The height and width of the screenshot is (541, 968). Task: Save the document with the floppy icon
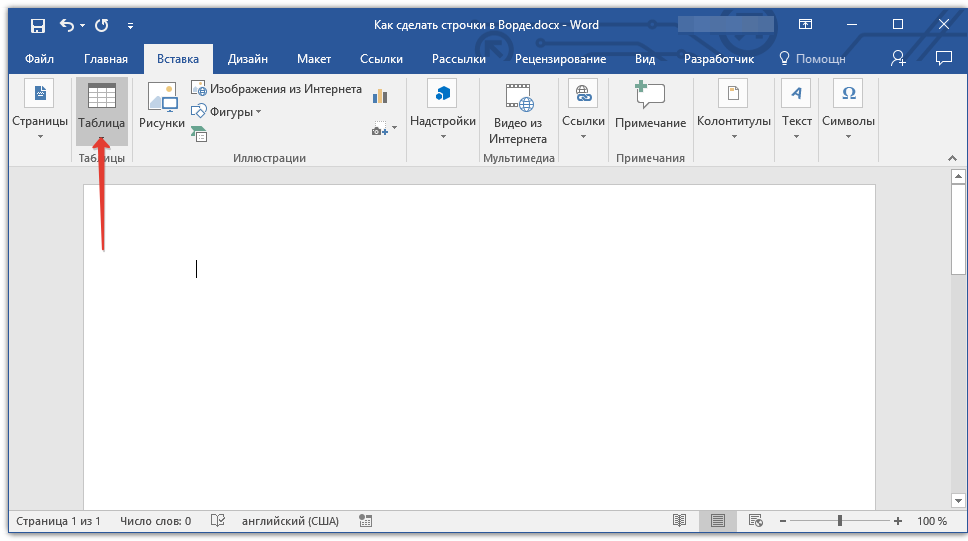tap(38, 25)
